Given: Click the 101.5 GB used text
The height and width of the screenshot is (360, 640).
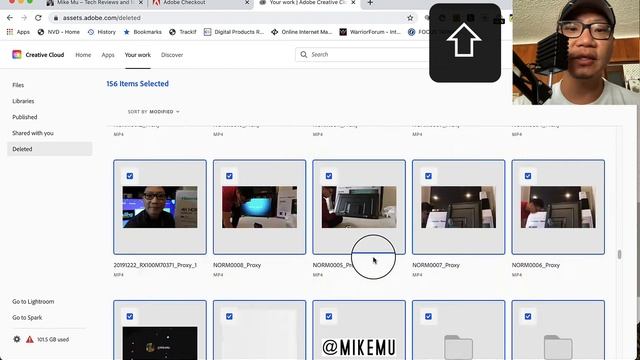Looking at the screenshot, I should (53, 340).
